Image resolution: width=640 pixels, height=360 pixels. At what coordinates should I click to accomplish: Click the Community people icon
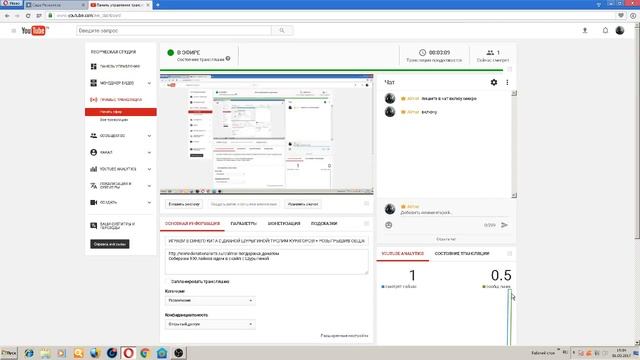click(x=93, y=136)
